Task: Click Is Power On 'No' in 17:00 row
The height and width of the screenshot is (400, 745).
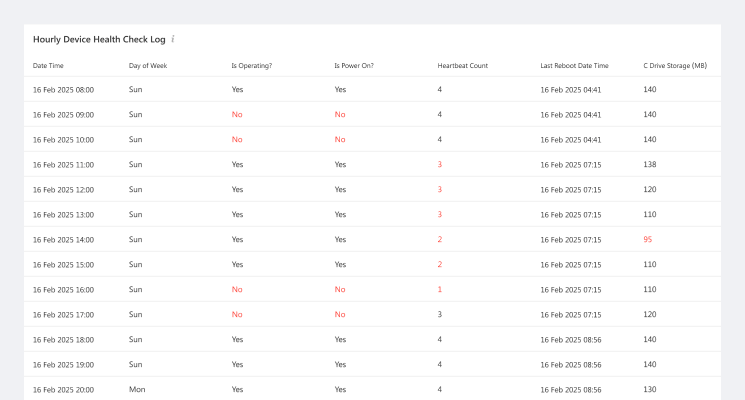Action: pos(340,315)
